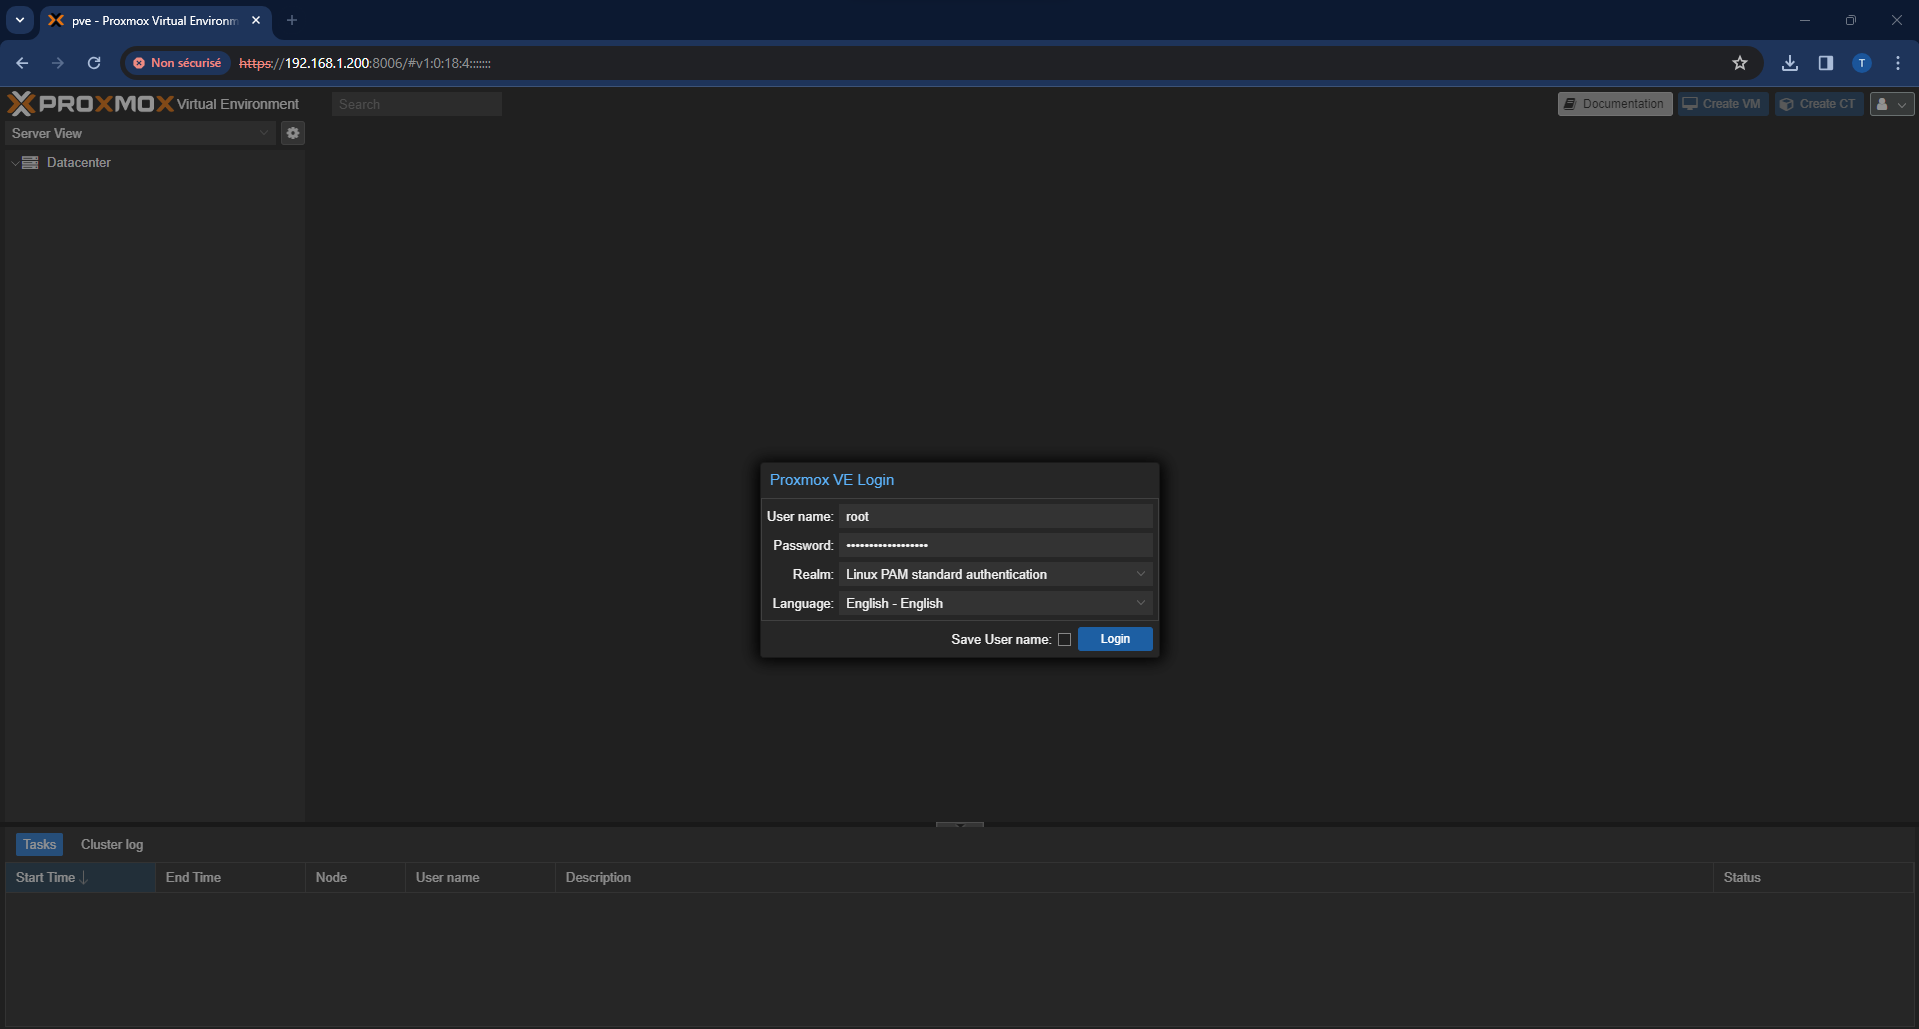Toggle the Save User name checkbox
The height and width of the screenshot is (1029, 1919).
[1064, 640]
